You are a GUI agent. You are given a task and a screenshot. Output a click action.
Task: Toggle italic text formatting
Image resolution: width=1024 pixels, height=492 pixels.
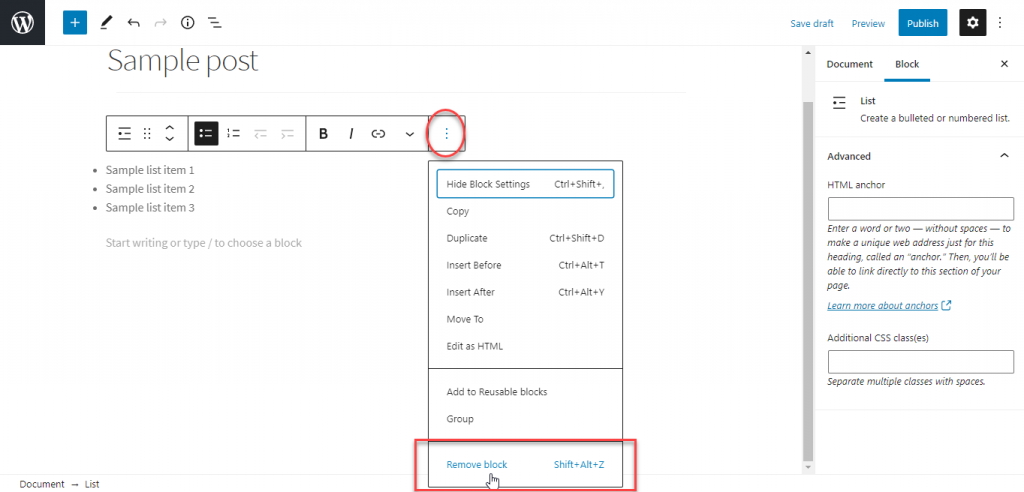[x=351, y=134]
